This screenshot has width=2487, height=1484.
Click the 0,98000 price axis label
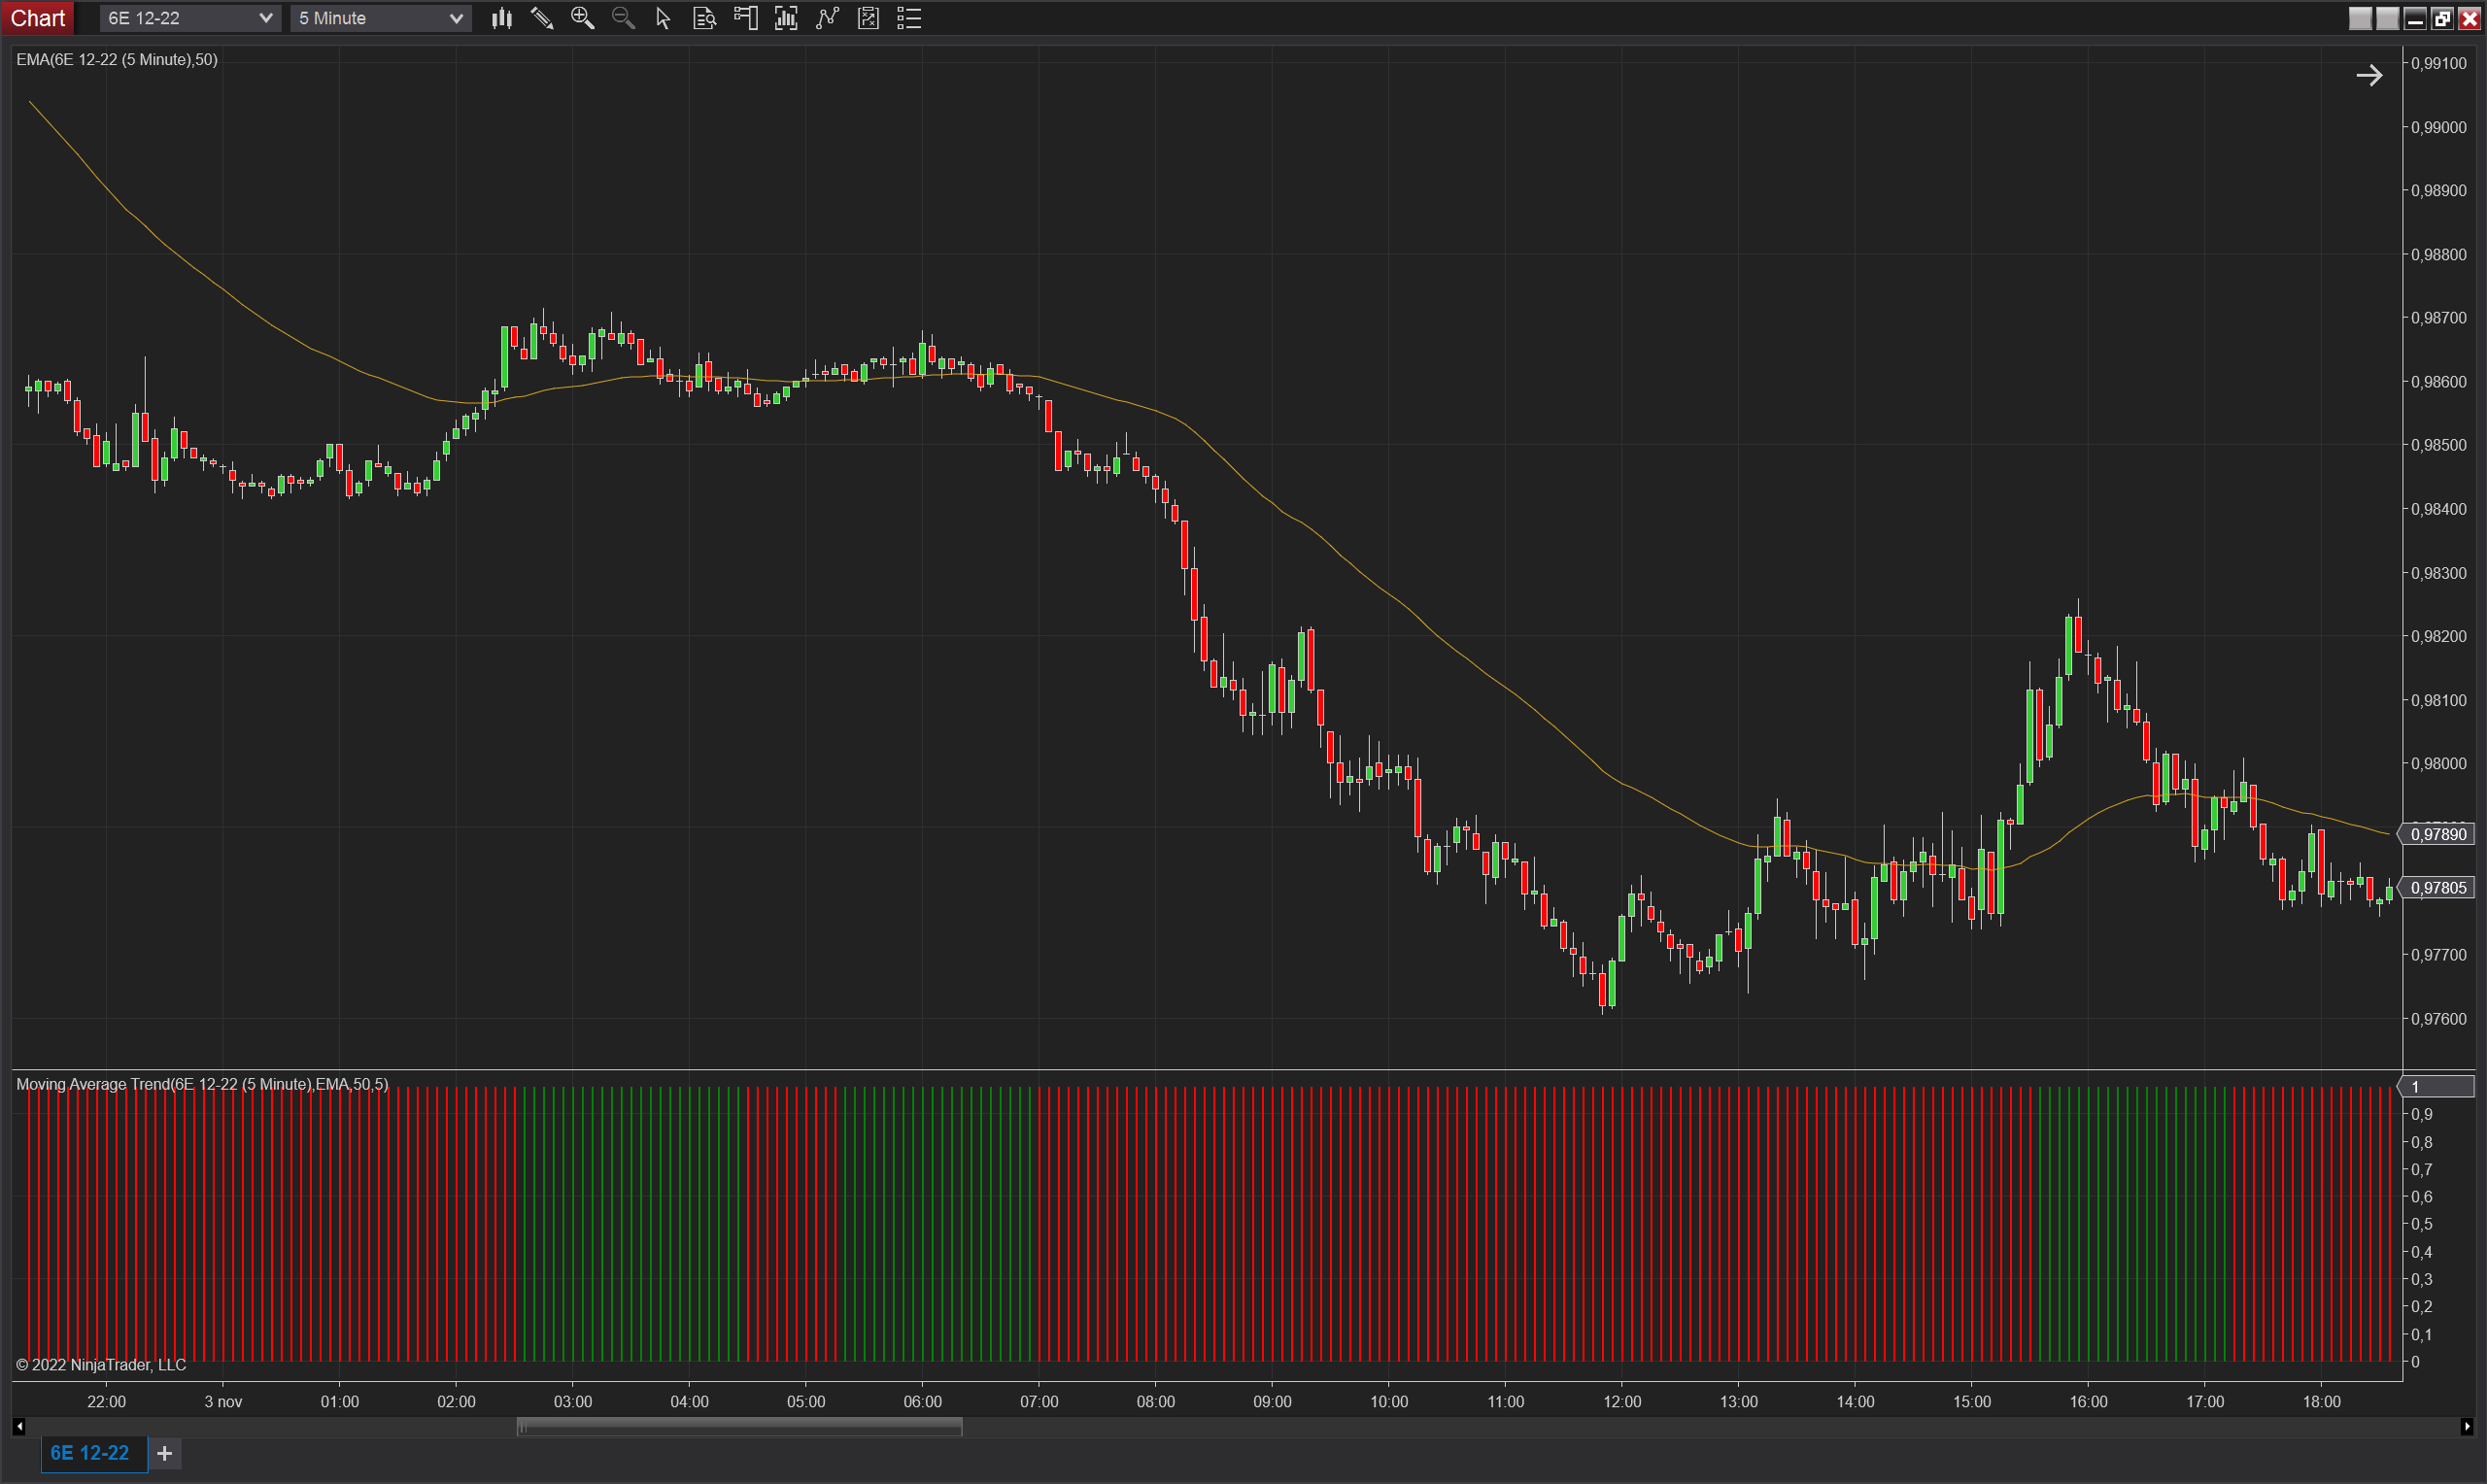tap(2439, 764)
